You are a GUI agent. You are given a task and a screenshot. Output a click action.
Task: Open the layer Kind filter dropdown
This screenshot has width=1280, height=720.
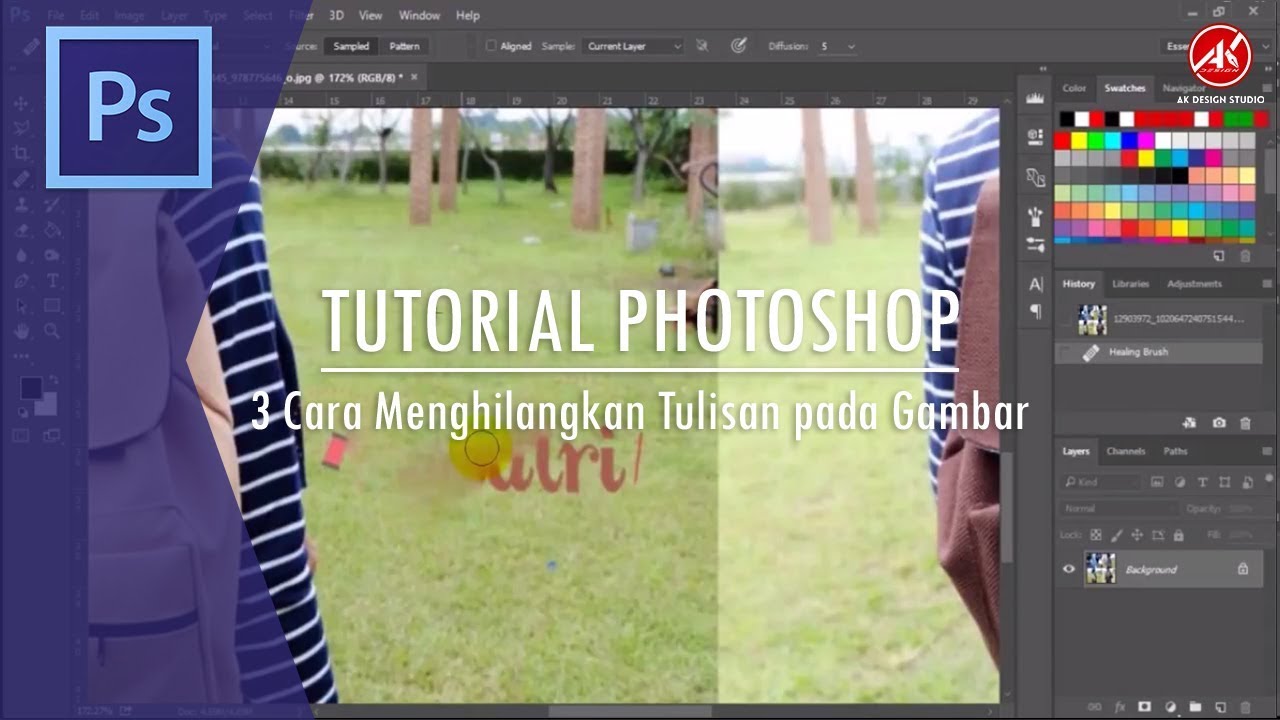coord(1100,482)
